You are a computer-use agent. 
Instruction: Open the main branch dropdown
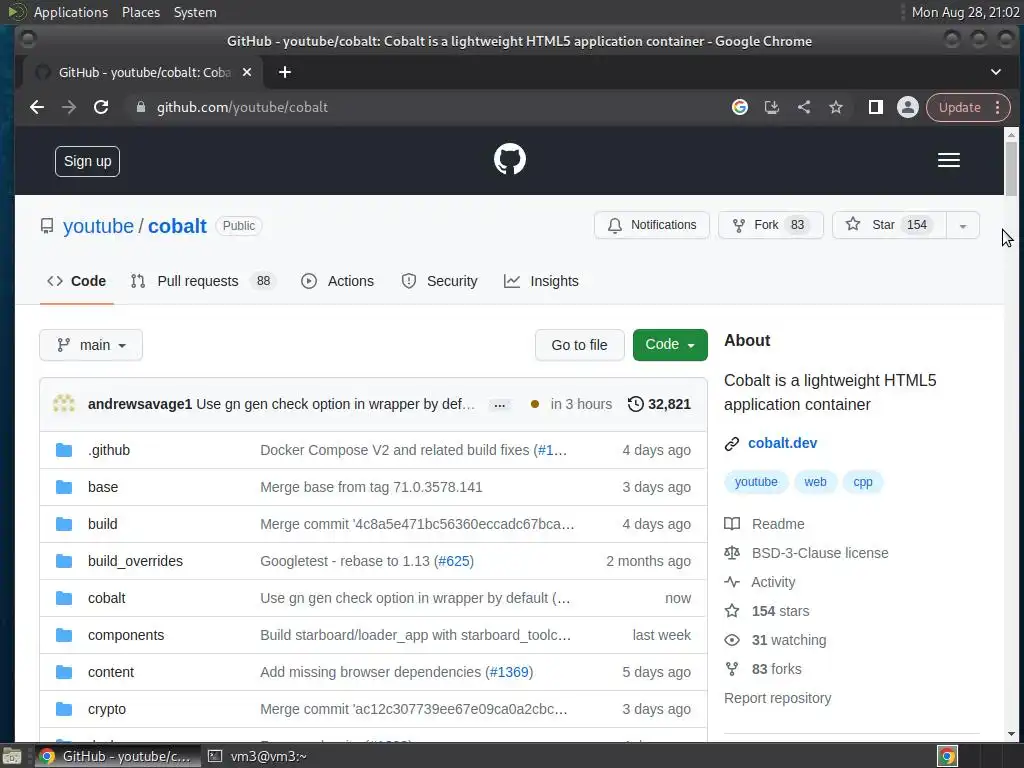point(91,345)
